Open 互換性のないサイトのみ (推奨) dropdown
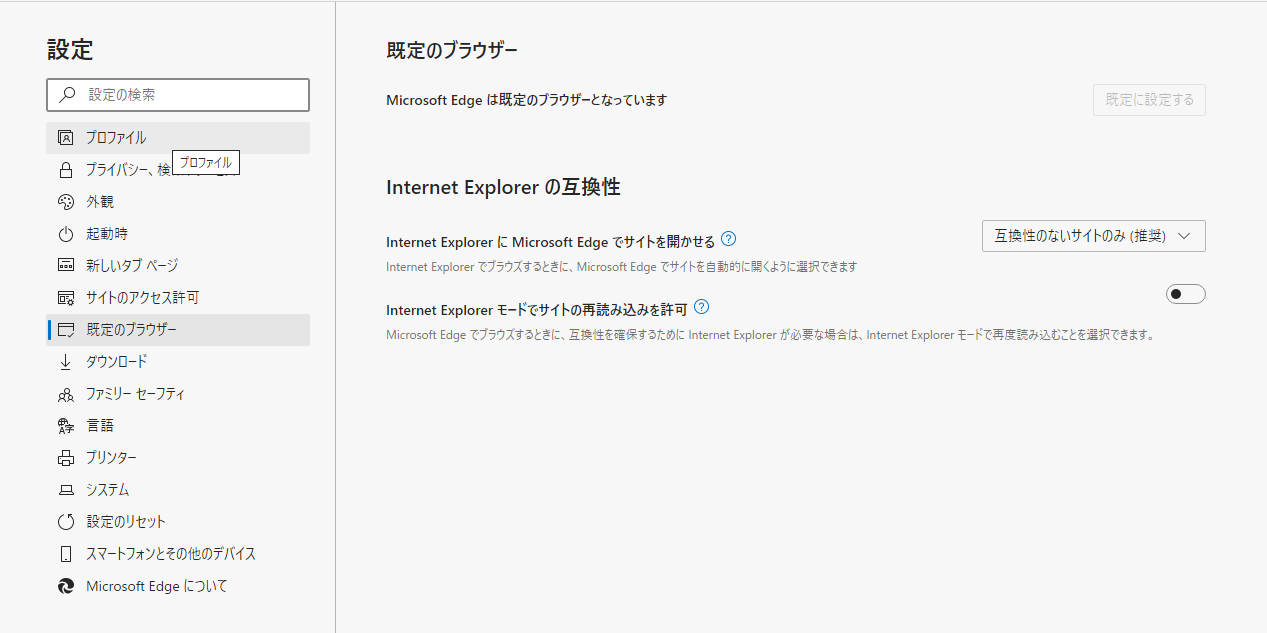Screen dimensions: 1267x633 coord(1094,236)
